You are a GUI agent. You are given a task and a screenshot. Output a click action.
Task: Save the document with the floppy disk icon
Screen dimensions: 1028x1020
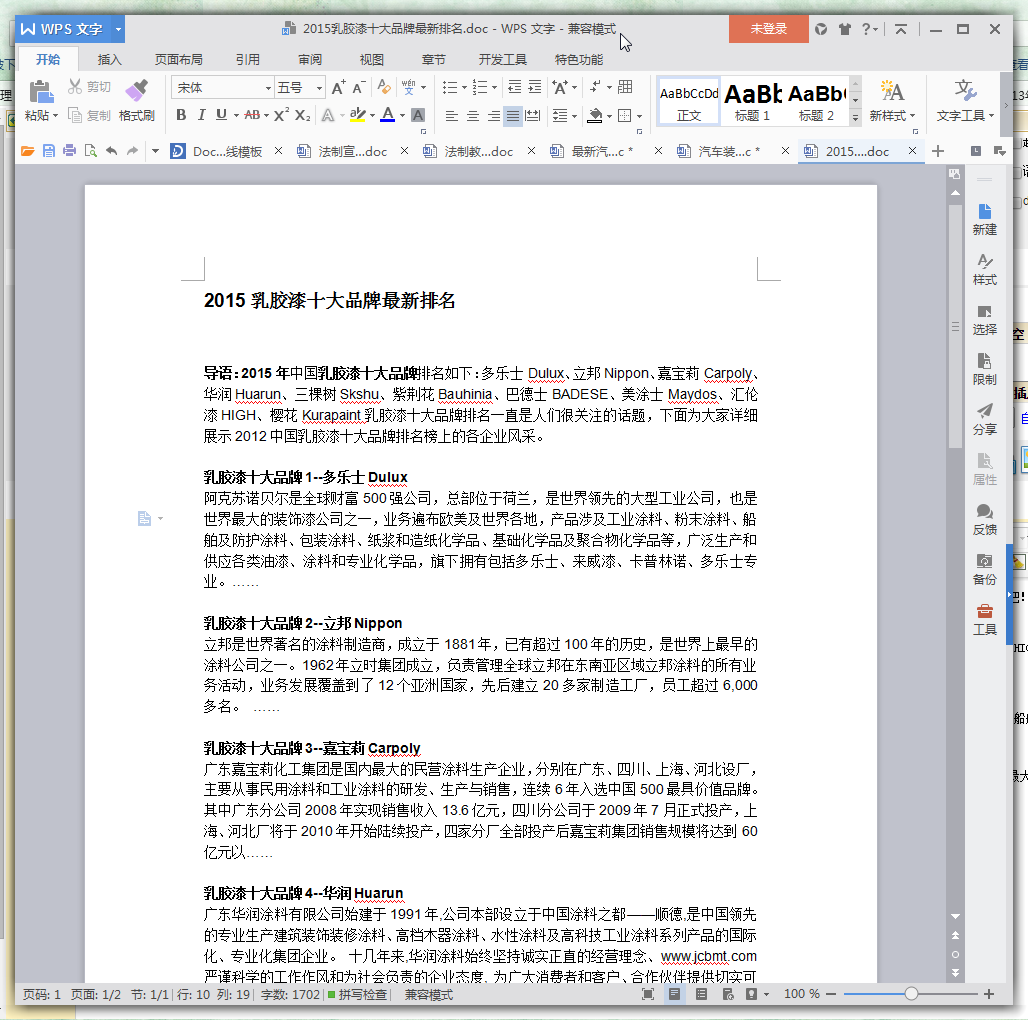click(x=49, y=151)
